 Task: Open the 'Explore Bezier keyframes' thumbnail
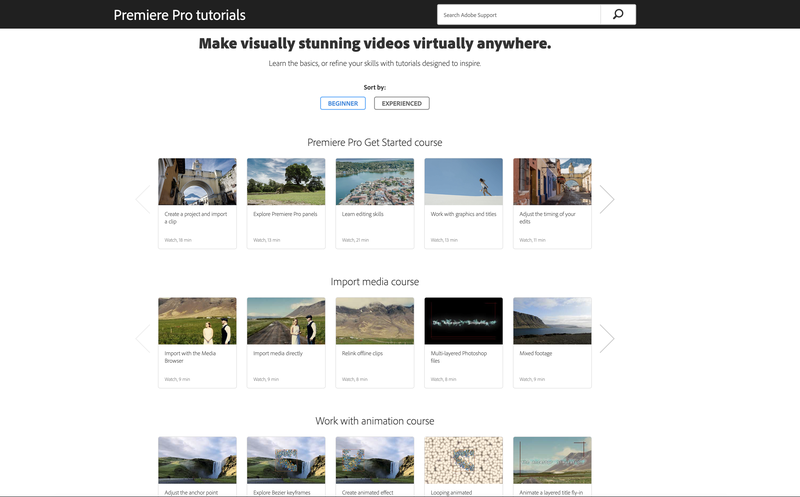(286, 460)
